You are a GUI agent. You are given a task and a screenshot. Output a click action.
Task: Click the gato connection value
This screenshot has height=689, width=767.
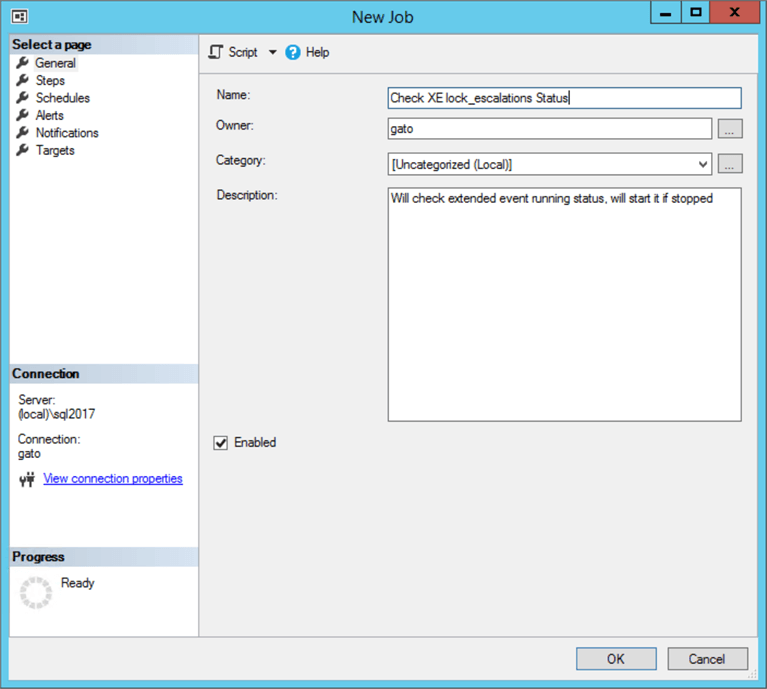pyautogui.click(x=29, y=454)
